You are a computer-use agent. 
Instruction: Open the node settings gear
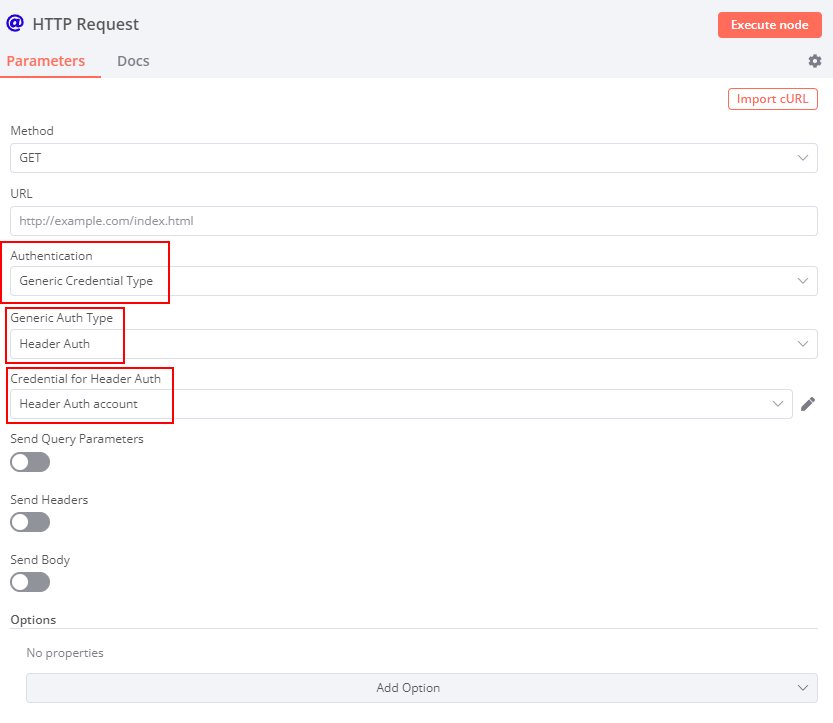click(814, 61)
